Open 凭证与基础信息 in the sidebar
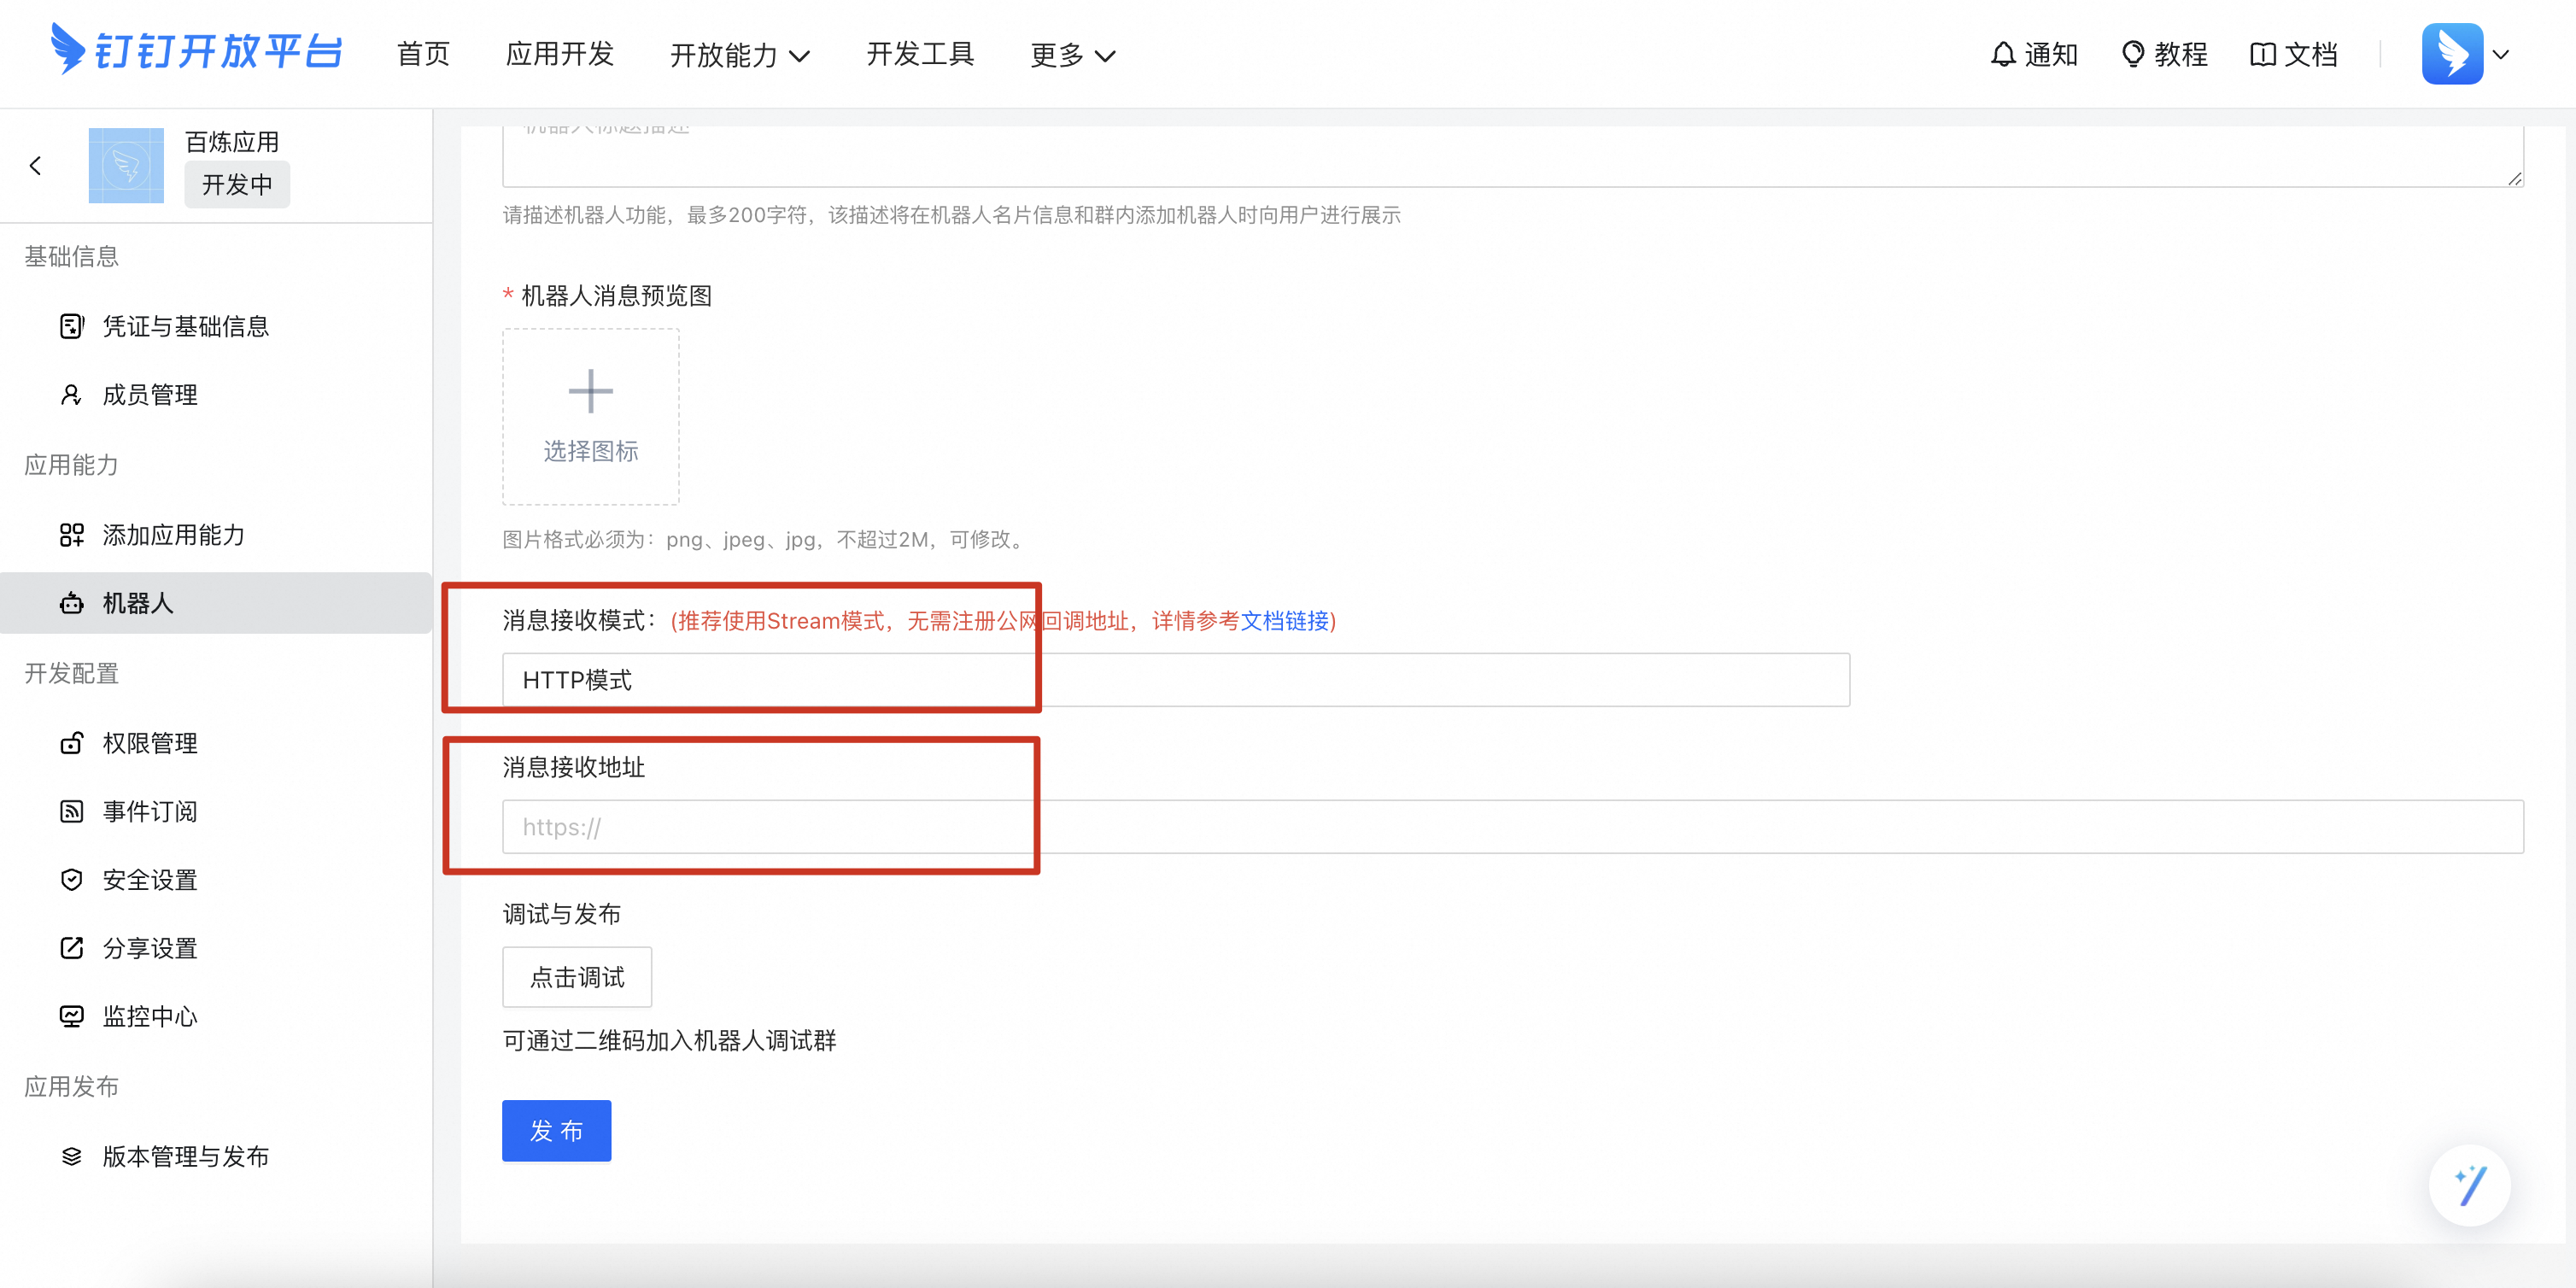 coord(185,326)
